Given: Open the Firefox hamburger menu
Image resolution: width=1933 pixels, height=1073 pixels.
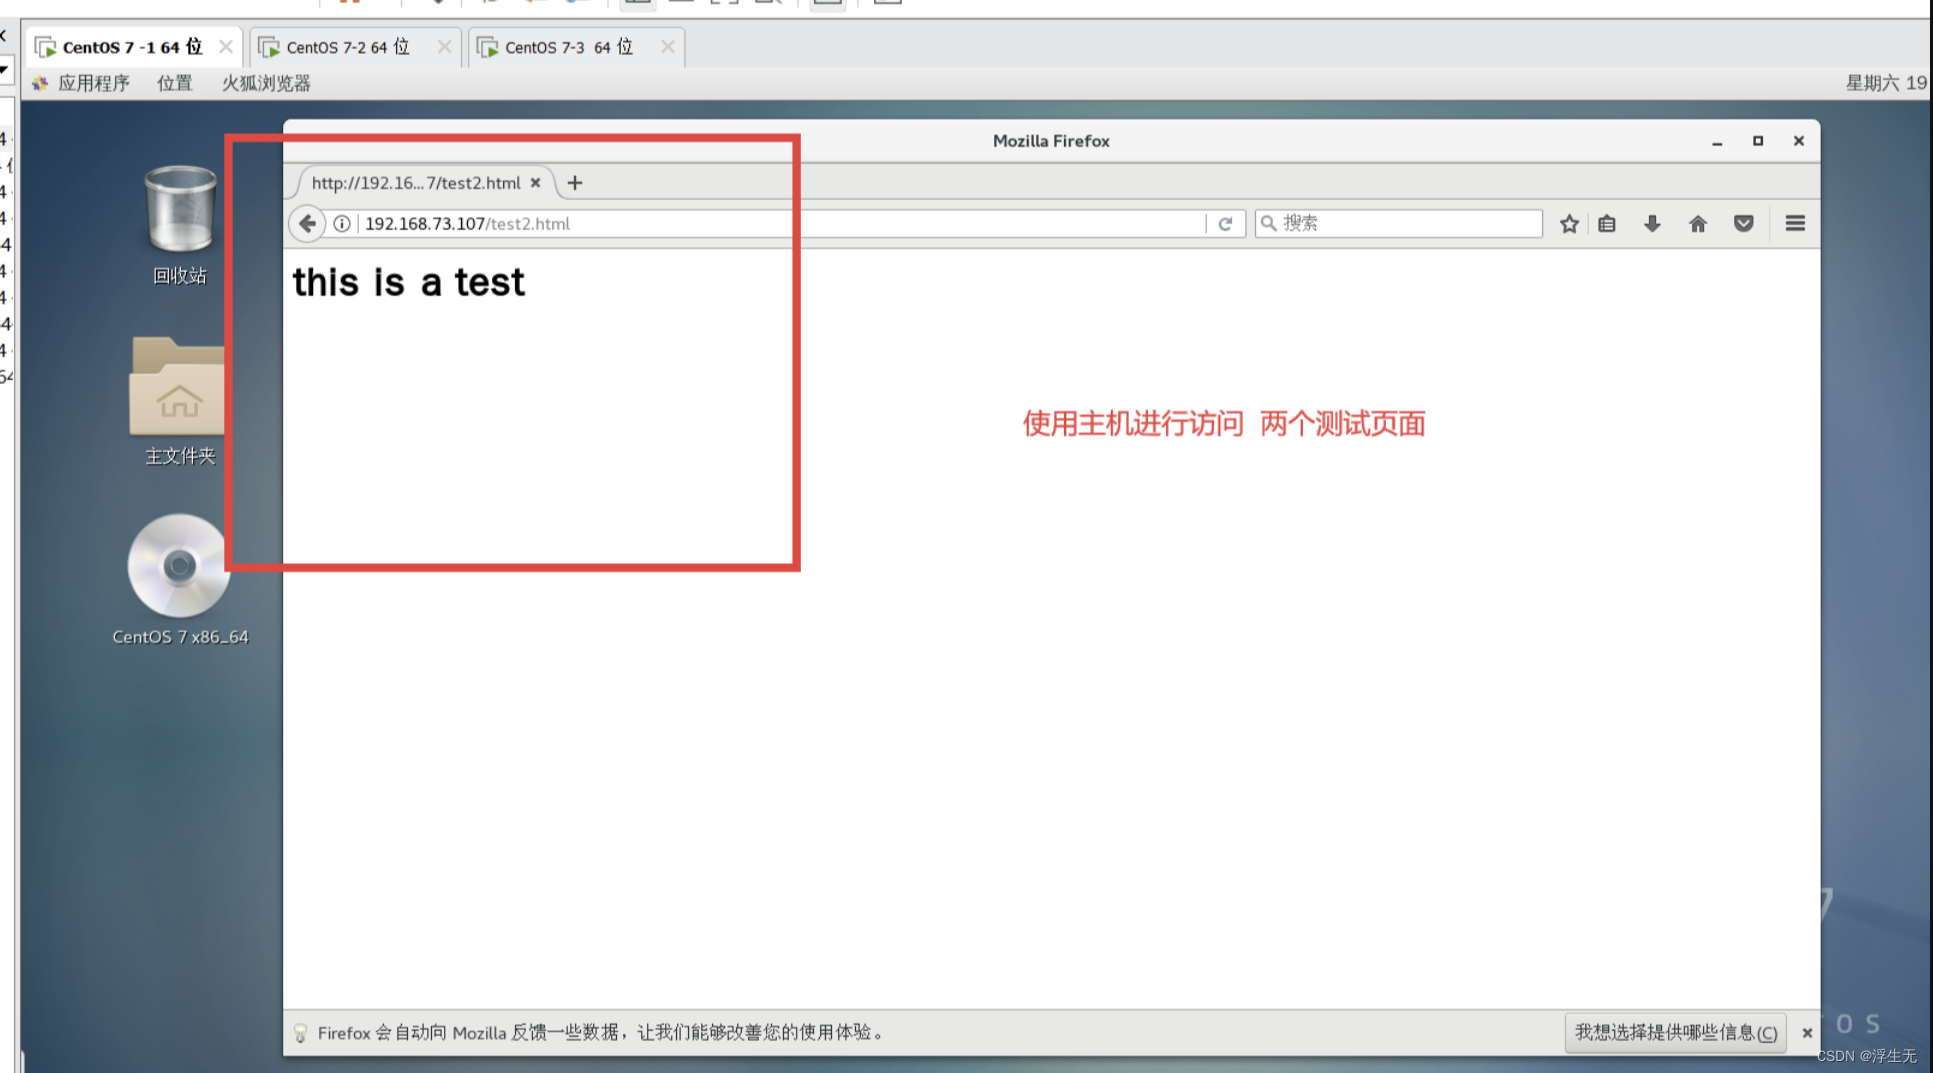Looking at the screenshot, I should (x=1794, y=223).
